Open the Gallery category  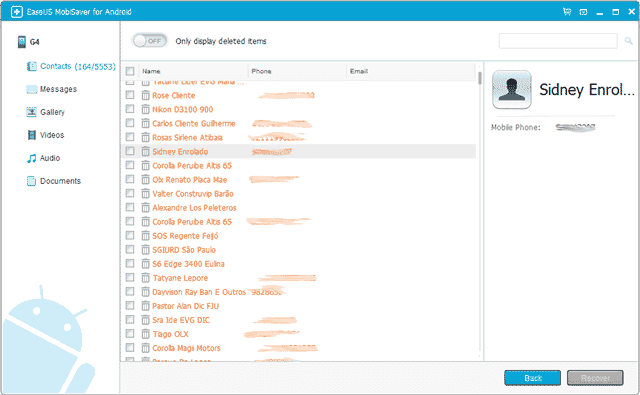click(x=52, y=112)
